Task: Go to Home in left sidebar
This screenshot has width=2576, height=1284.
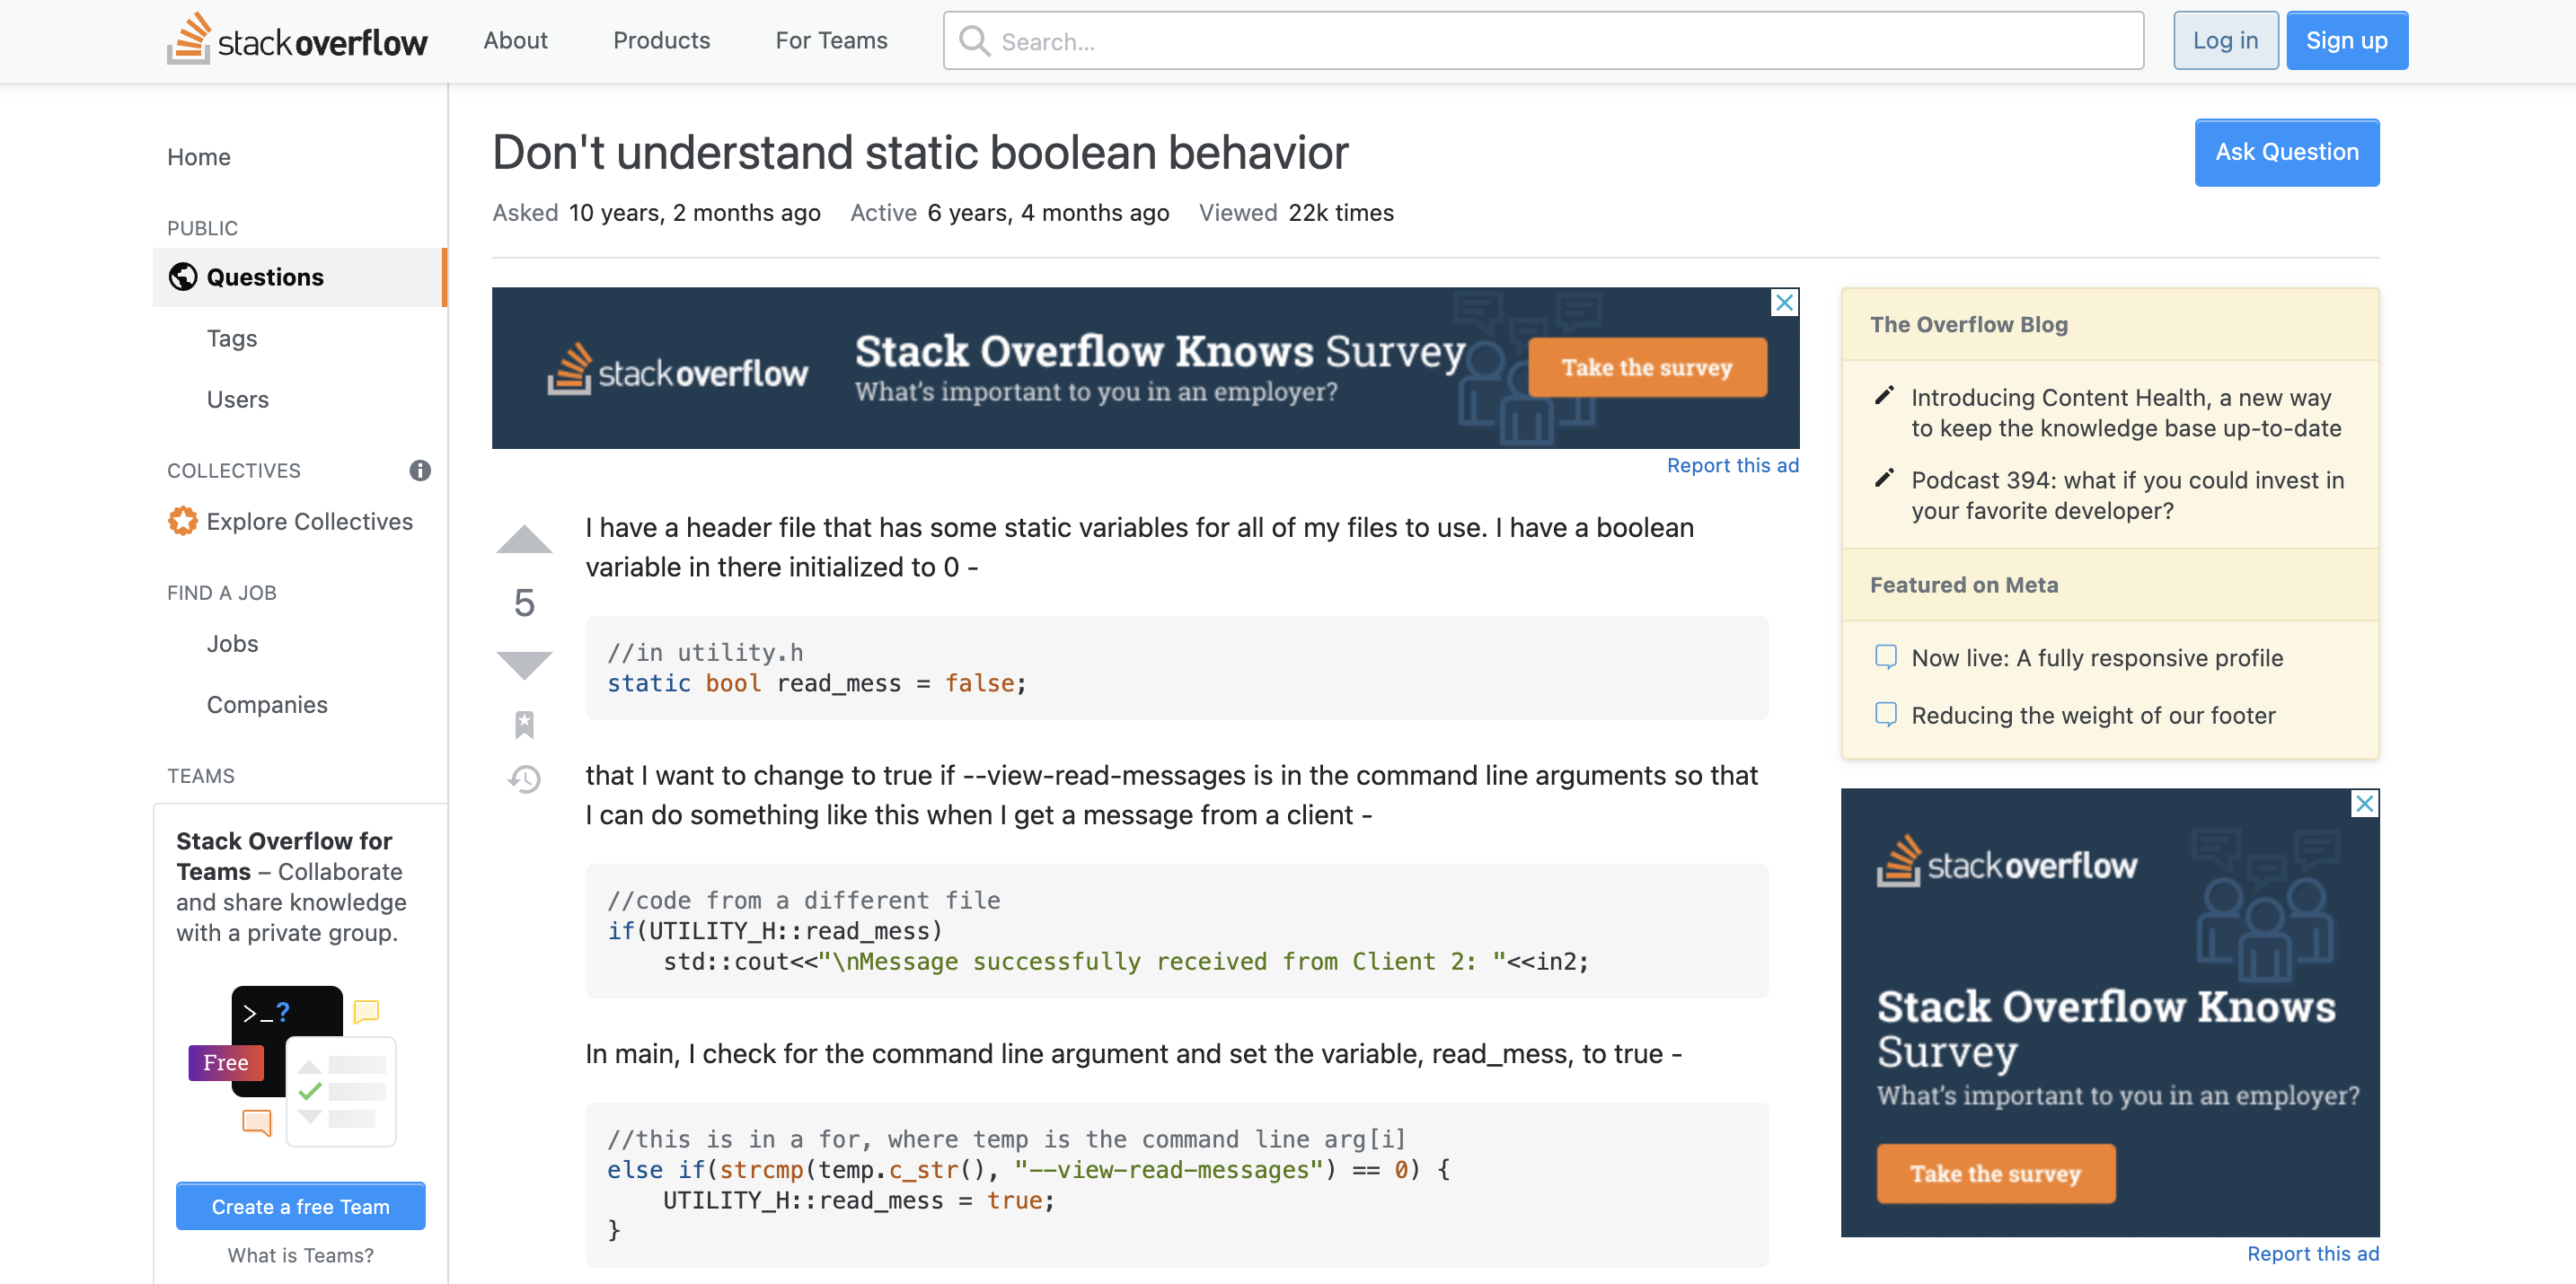Action: click(x=199, y=157)
